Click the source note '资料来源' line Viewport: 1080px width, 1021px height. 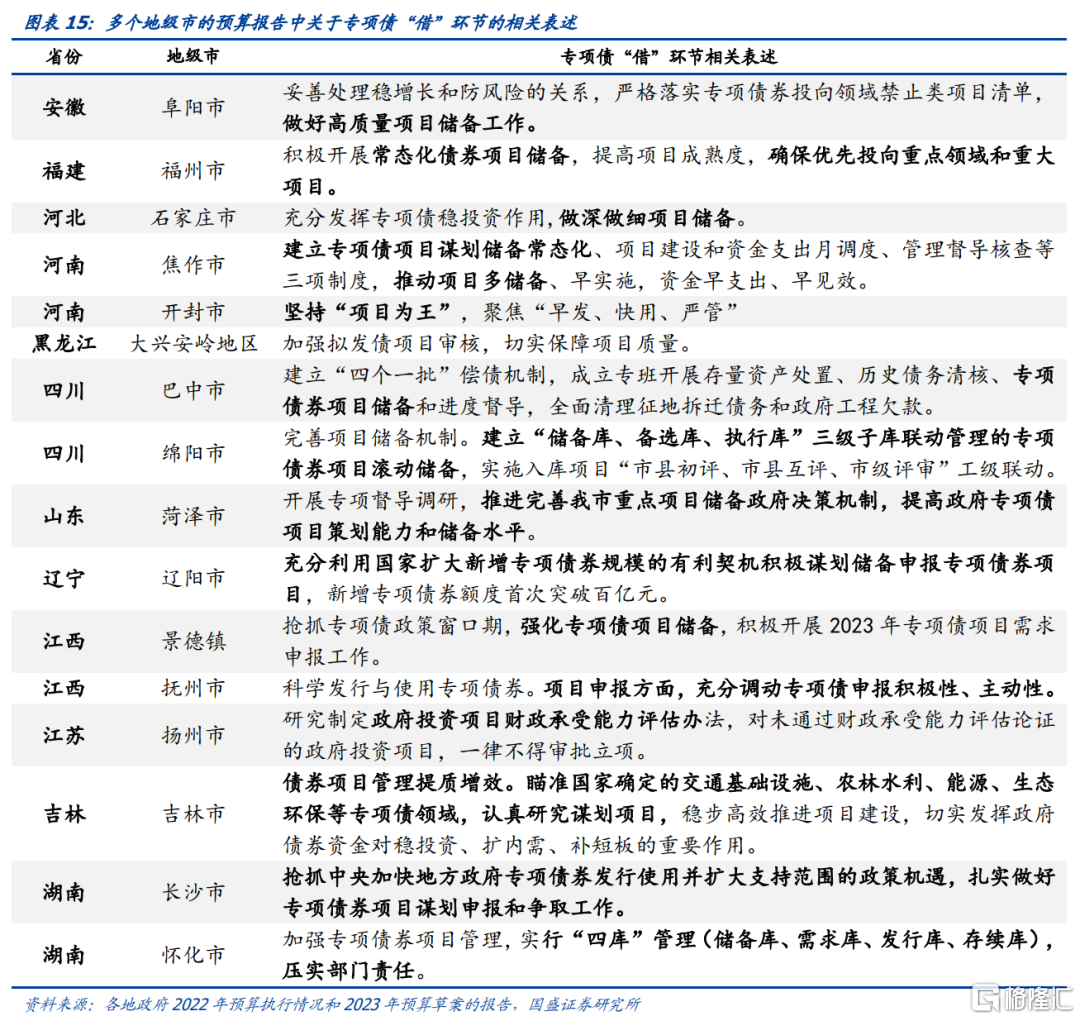pyautogui.click(x=333, y=1005)
